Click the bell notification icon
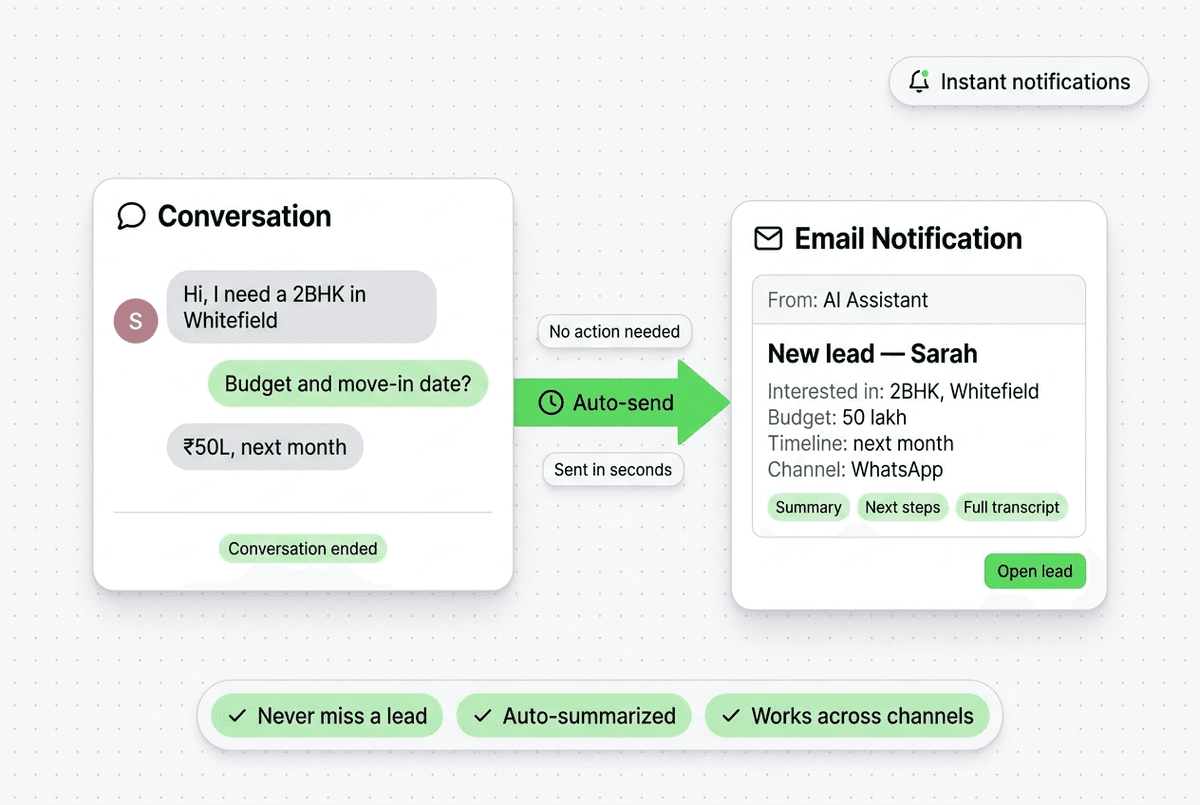Screen dimensions: 1200x805 919,82
